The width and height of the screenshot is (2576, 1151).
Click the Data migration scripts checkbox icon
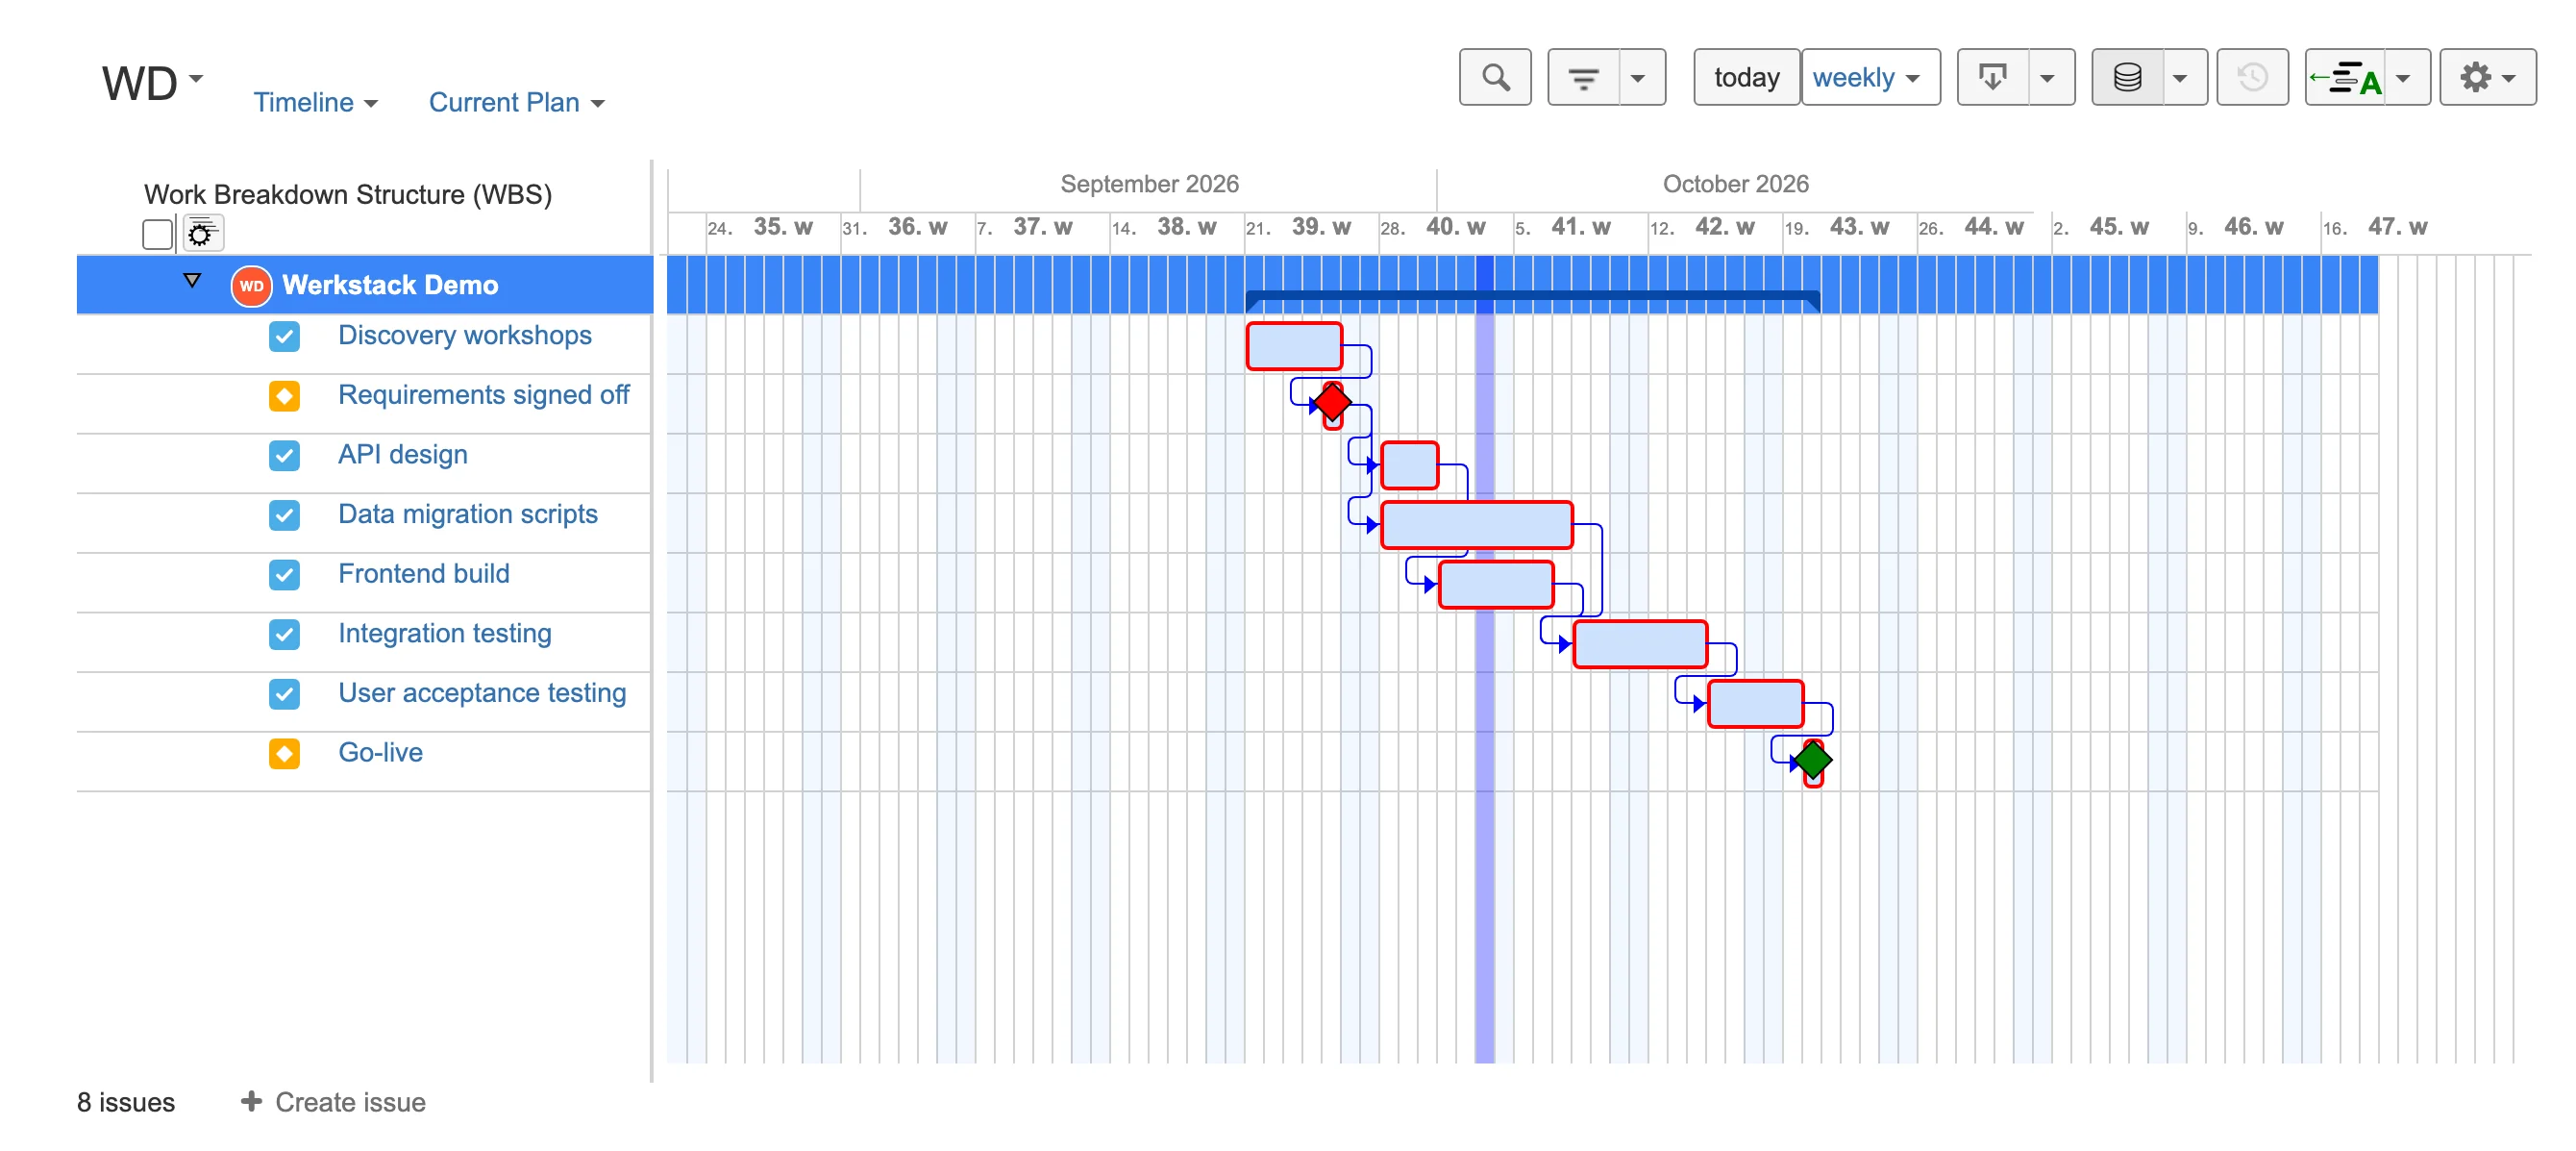point(284,515)
